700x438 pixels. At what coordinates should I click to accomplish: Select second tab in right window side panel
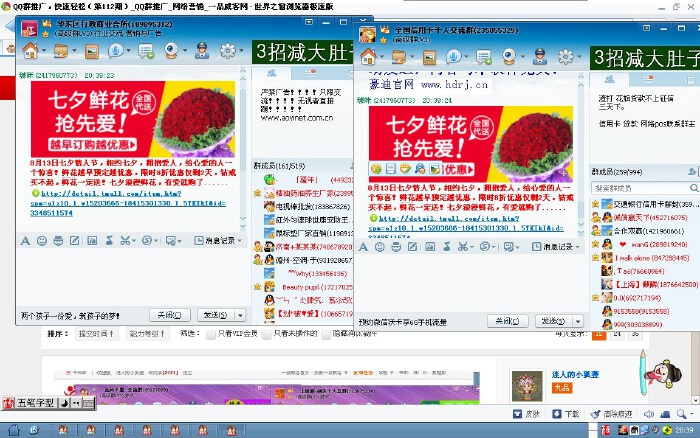click(648, 79)
